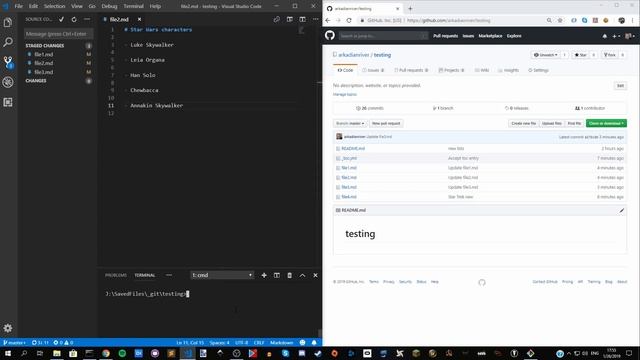Open the GitHub plus create-new dropdown

(x=616, y=36)
